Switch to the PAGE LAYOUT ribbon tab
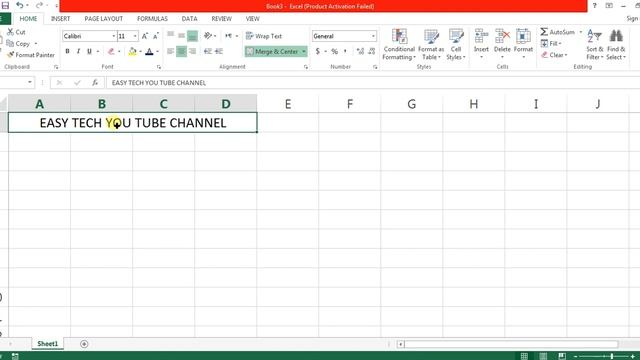Screen dimensions: 640x360 pos(104,19)
